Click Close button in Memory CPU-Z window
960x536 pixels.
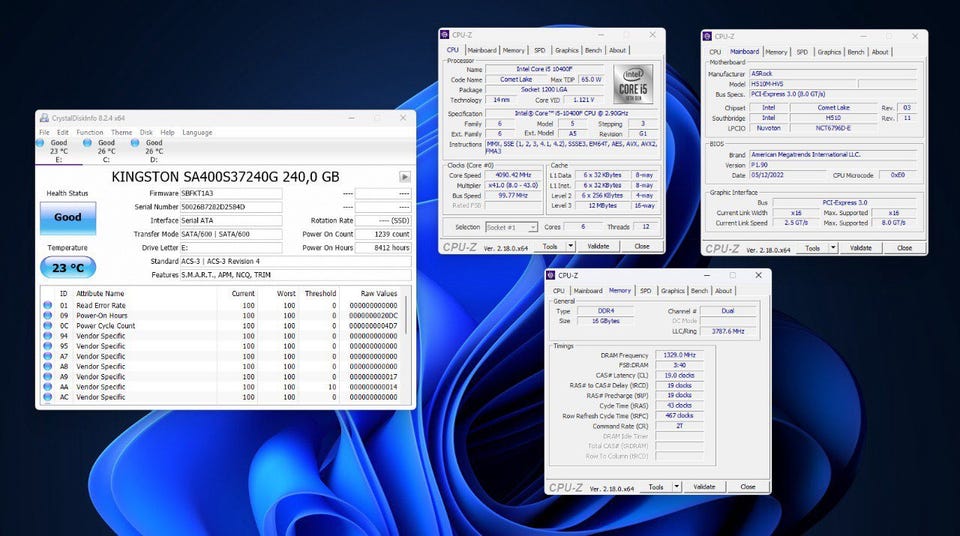[x=747, y=487]
